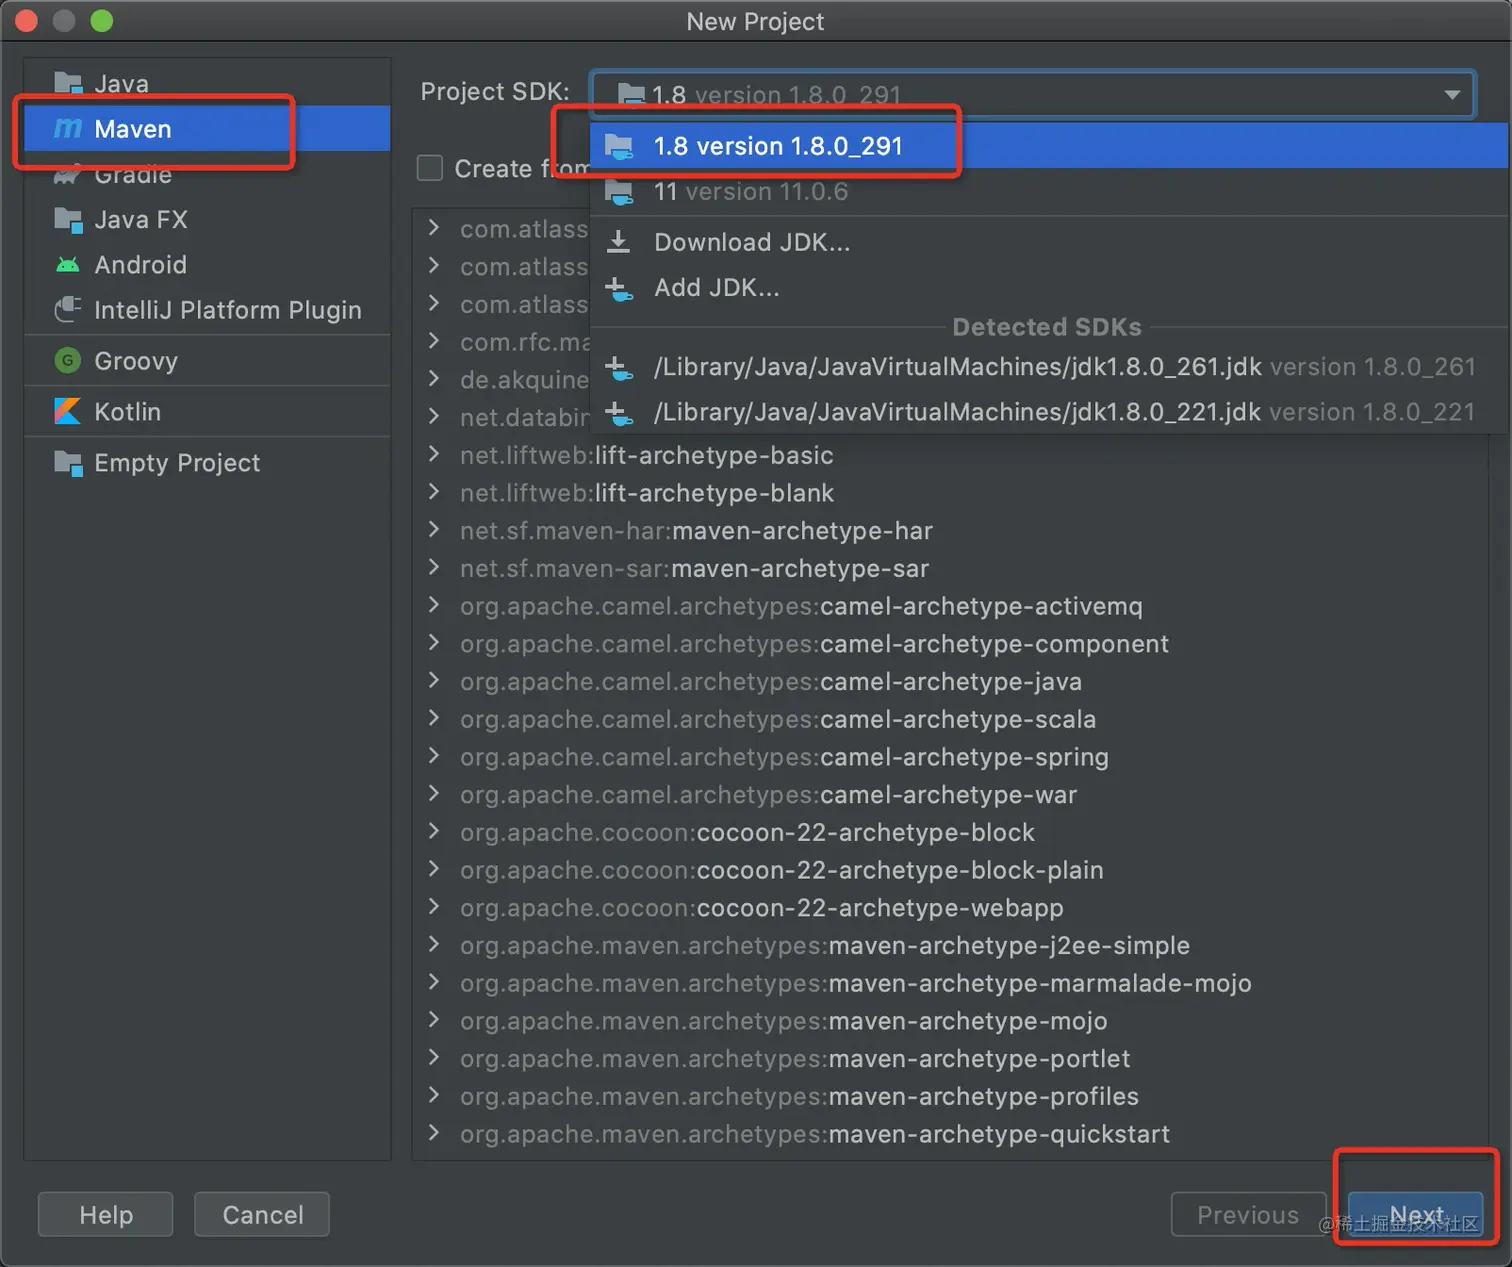Click the plus cup icon for Add JDK
Image resolution: width=1512 pixels, height=1267 pixels.
pyautogui.click(x=619, y=288)
